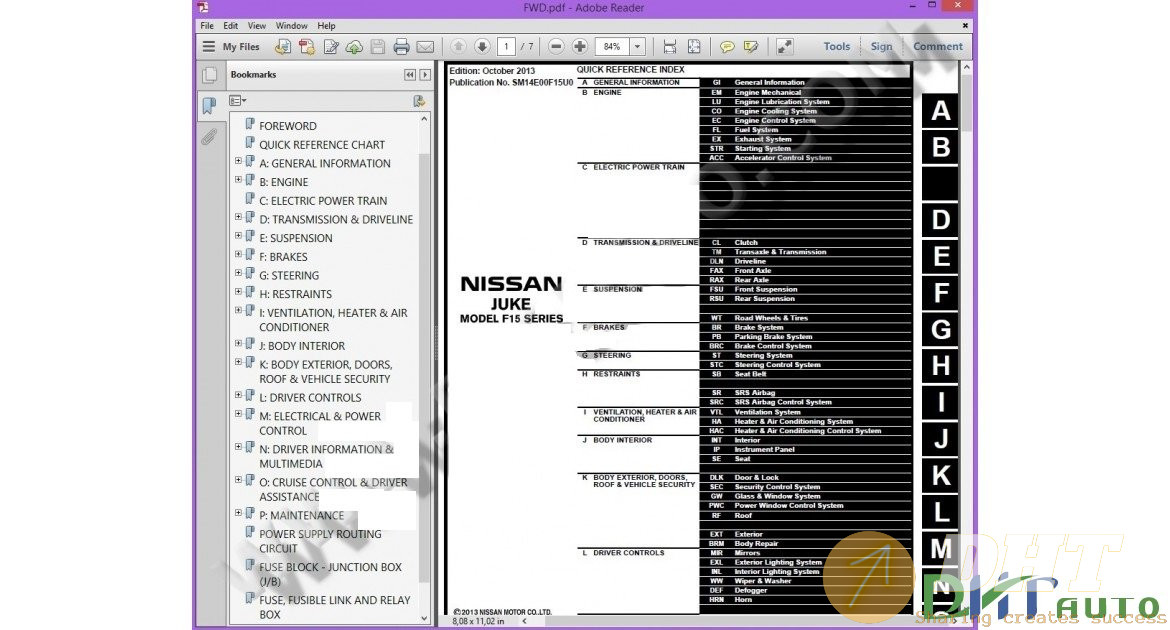Go to previous page arrow
The height and width of the screenshot is (630, 1170).
458,46
